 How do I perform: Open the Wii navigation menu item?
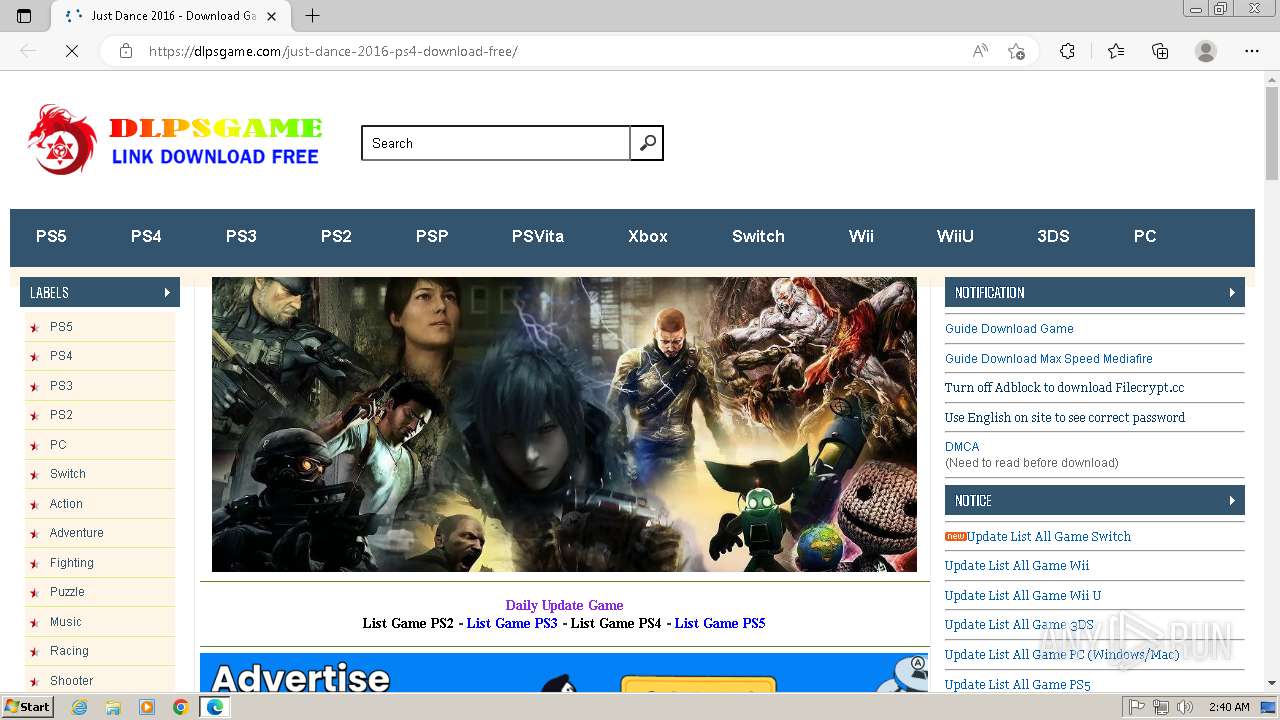861,237
